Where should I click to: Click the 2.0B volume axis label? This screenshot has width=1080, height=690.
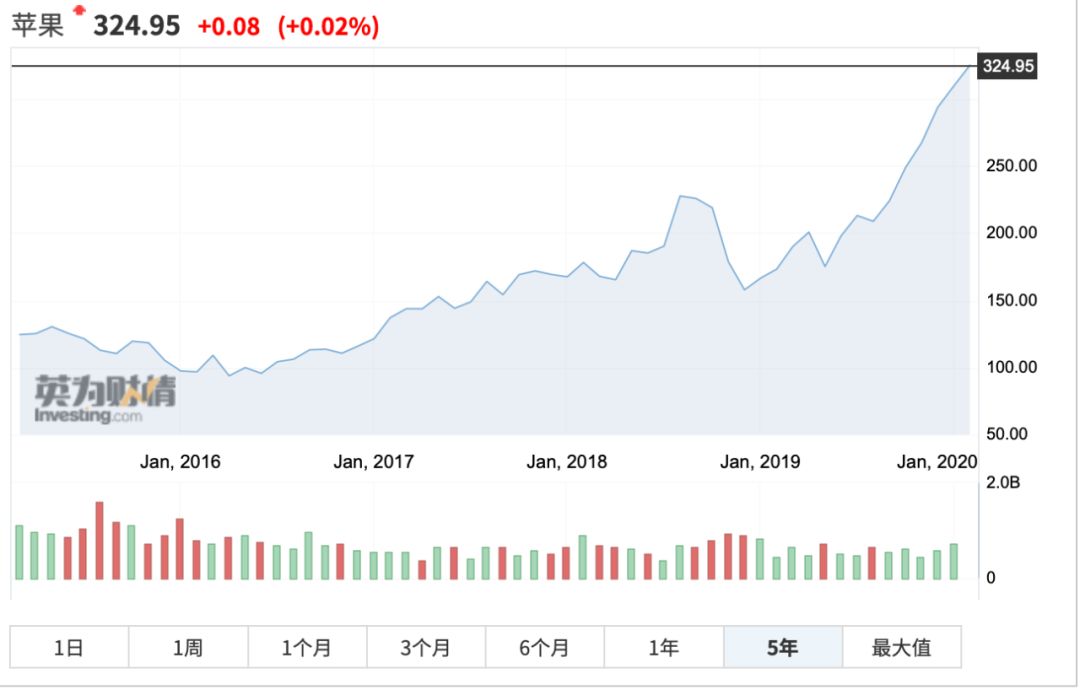[x=1004, y=484]
